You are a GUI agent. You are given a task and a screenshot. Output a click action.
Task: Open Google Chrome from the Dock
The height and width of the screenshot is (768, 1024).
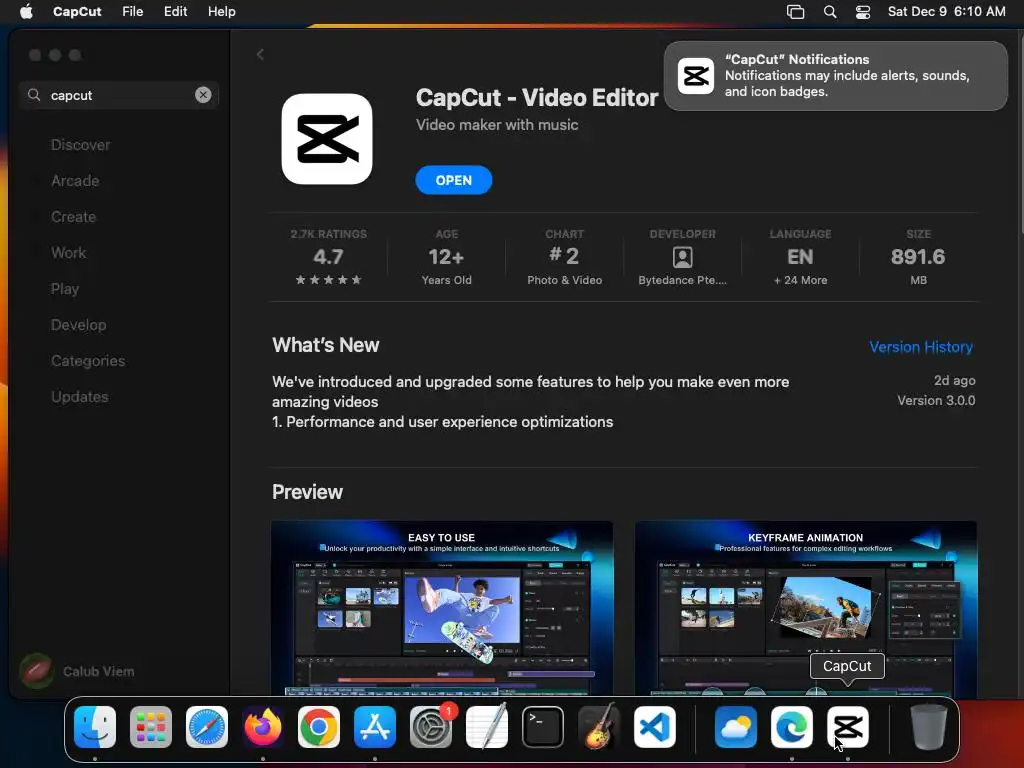tap(319, 727)
